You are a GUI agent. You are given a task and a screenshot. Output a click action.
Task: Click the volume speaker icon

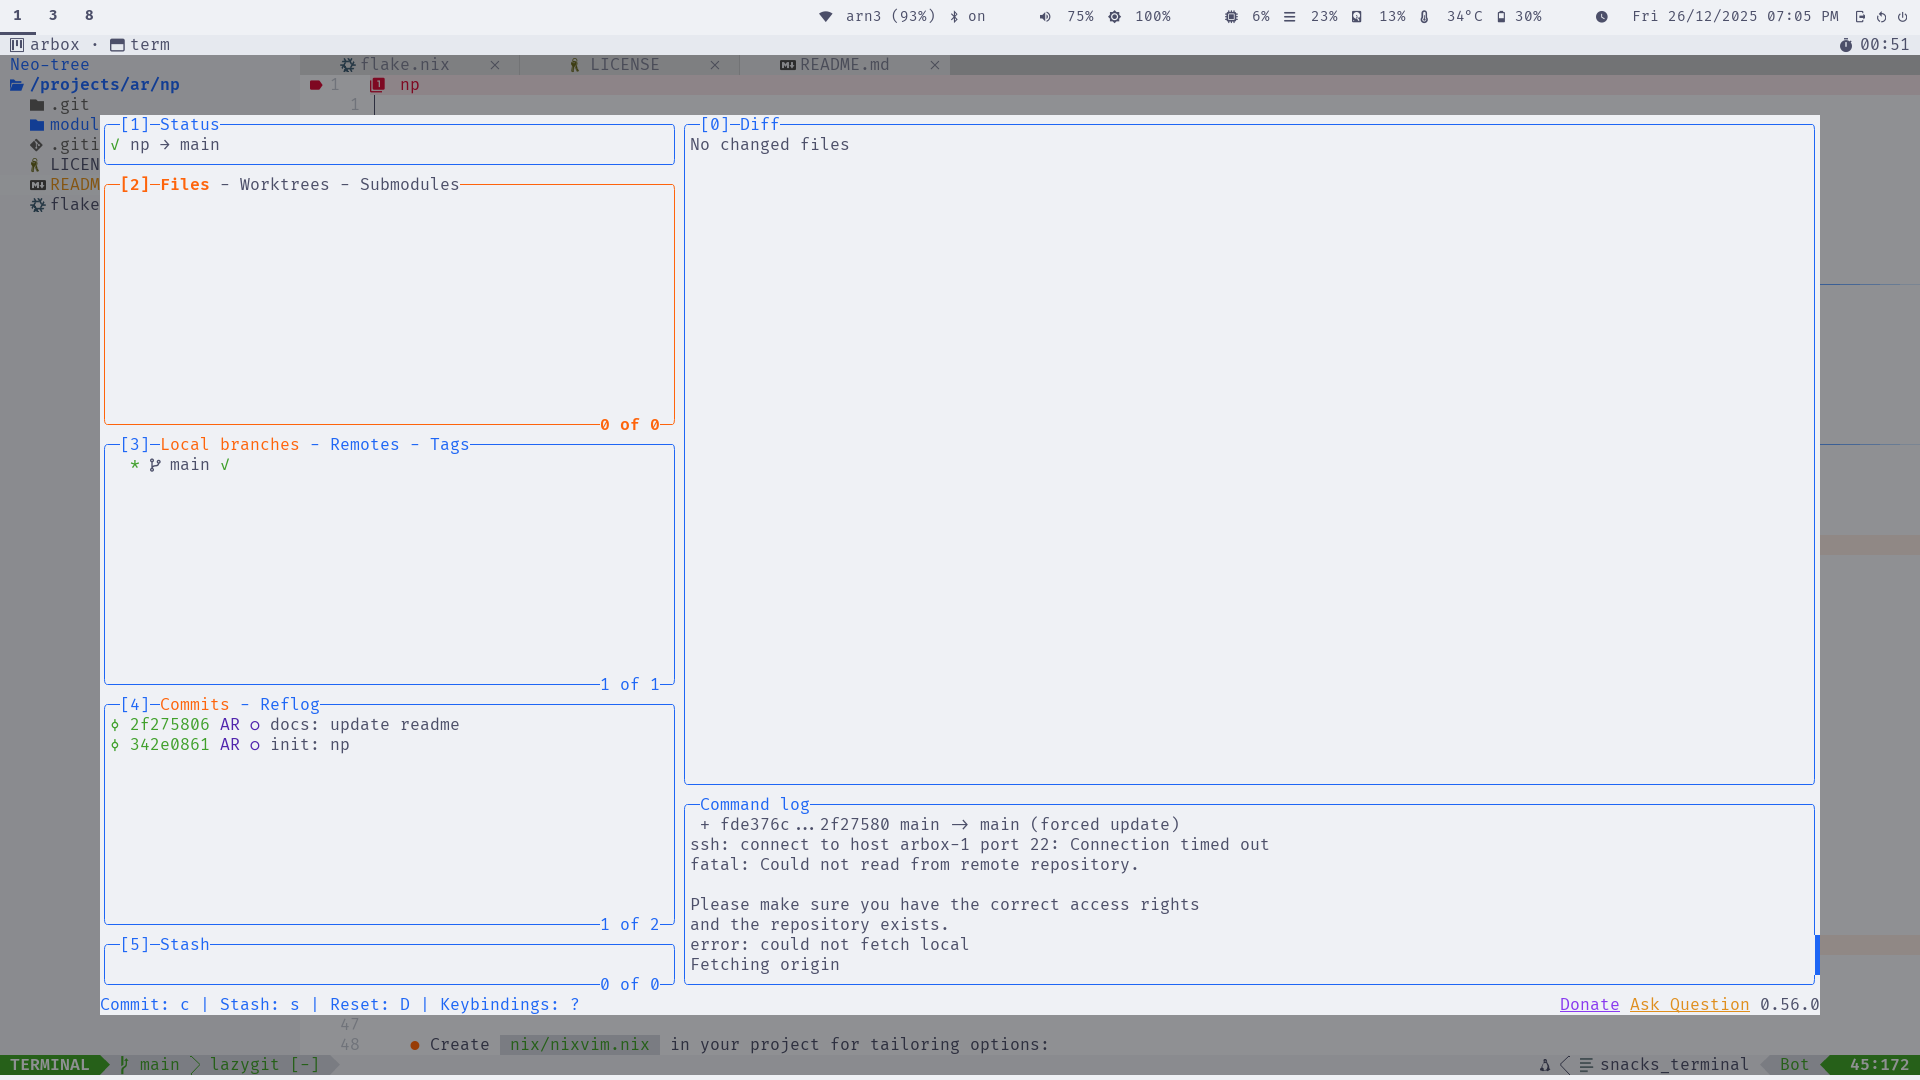[x=1045, y=16]
